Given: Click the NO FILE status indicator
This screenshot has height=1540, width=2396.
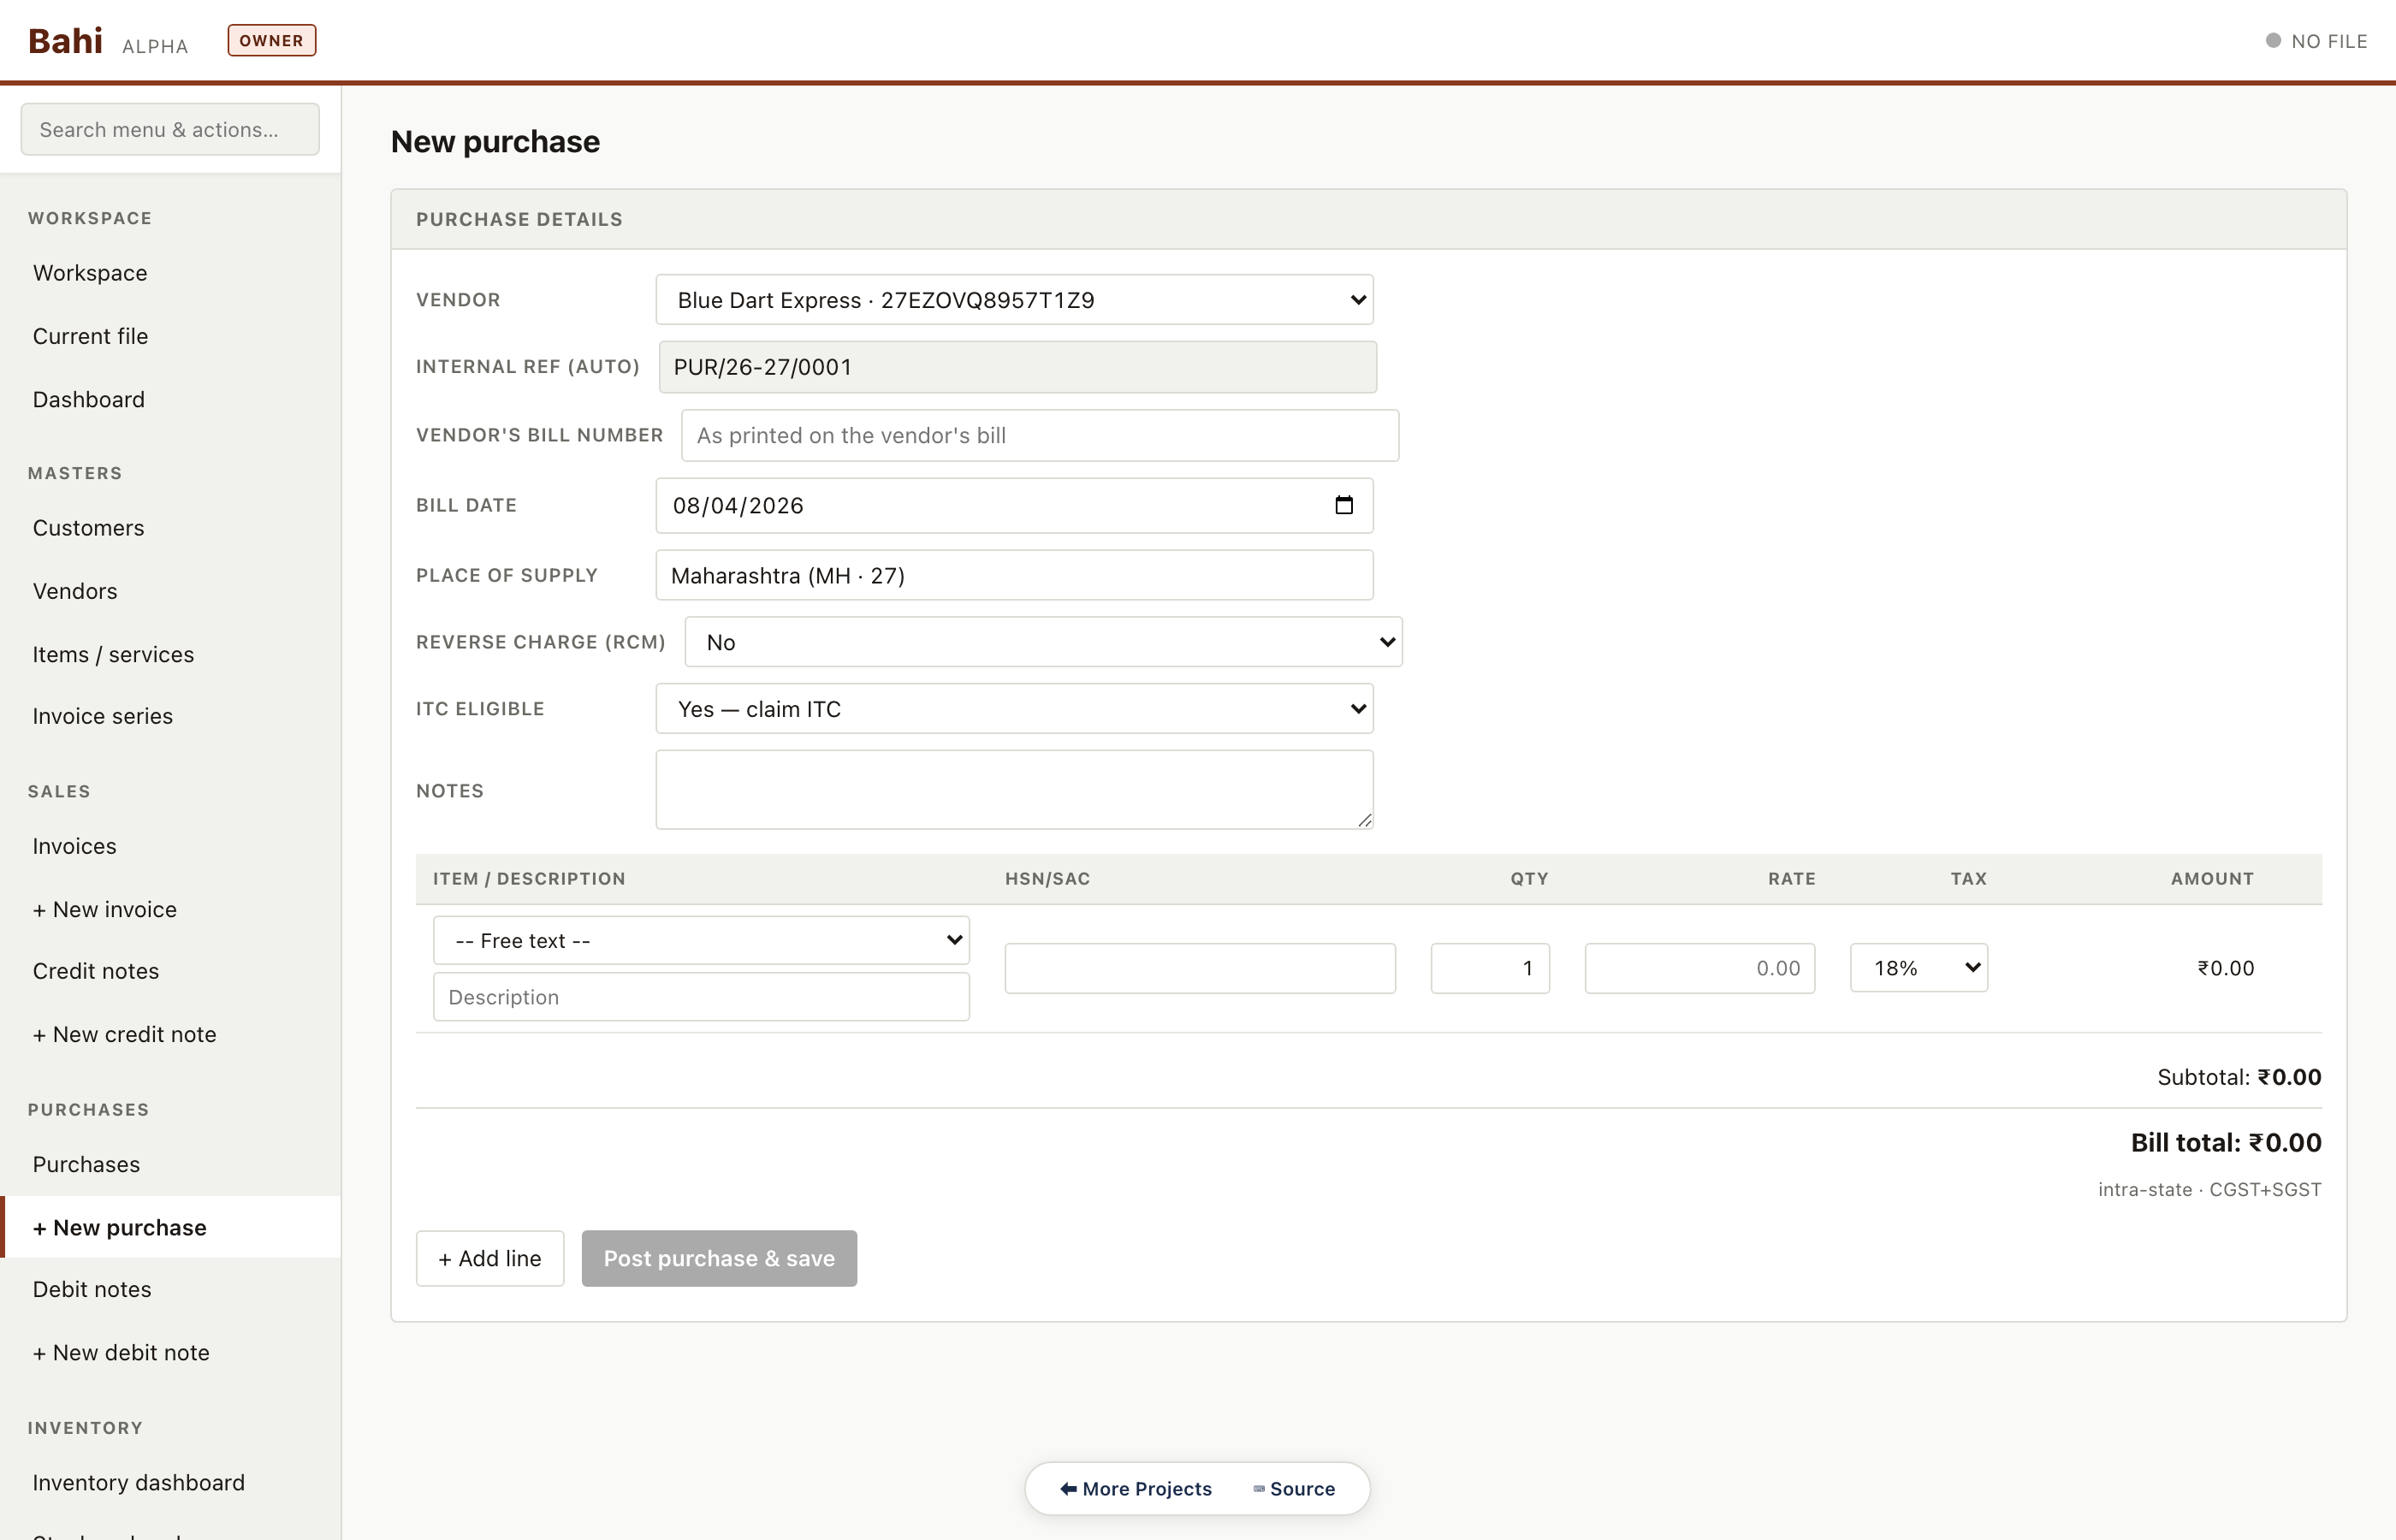Looking at the screenshot, I should tap(2315, 41).
